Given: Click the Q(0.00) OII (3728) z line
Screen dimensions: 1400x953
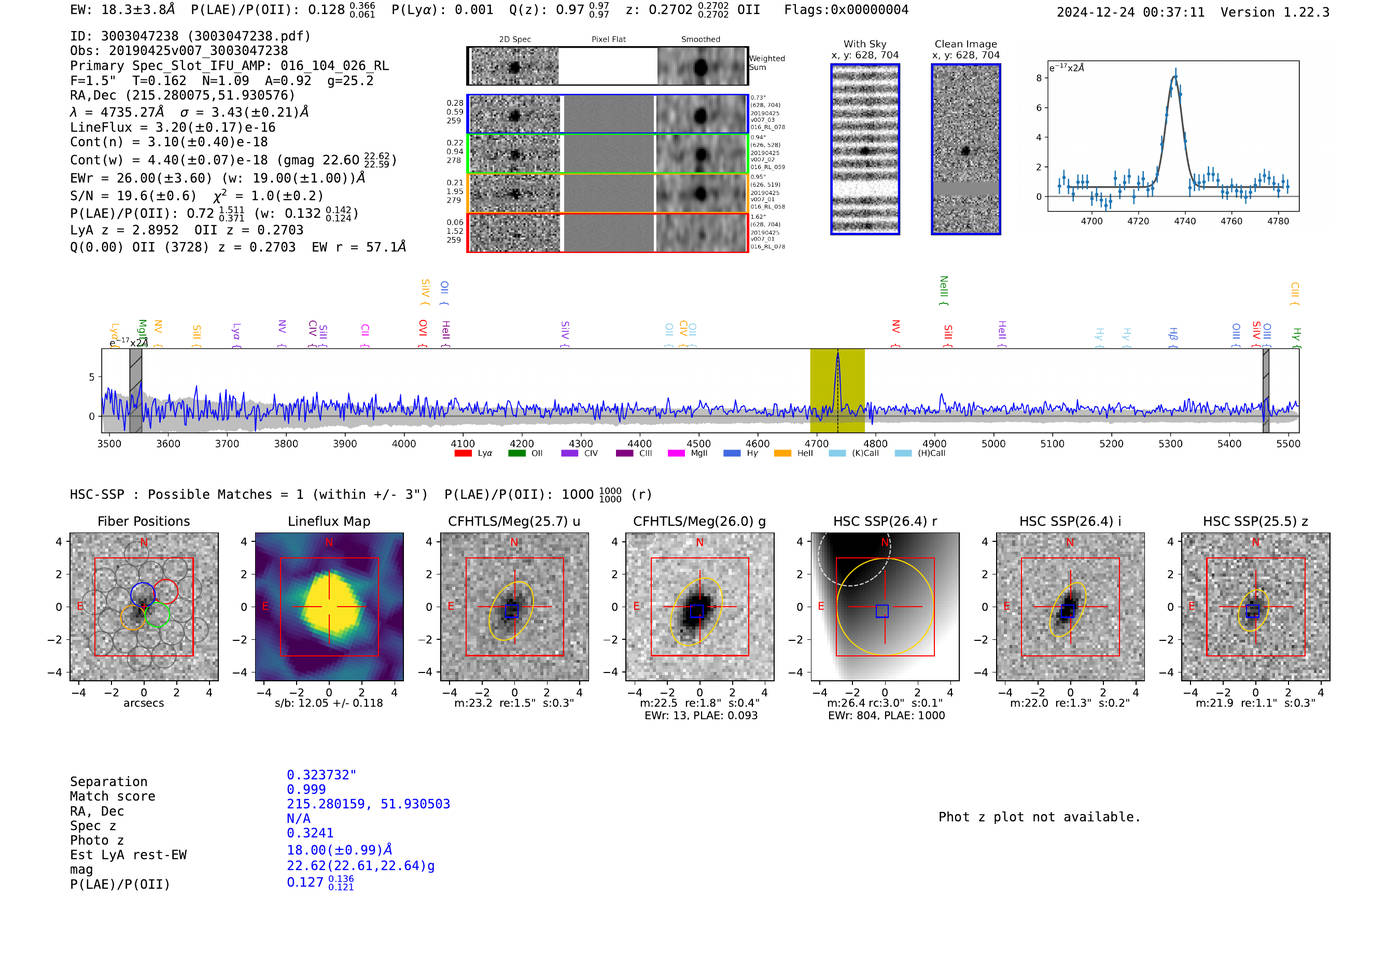Looking at the screenshot, I should [238, 247].
